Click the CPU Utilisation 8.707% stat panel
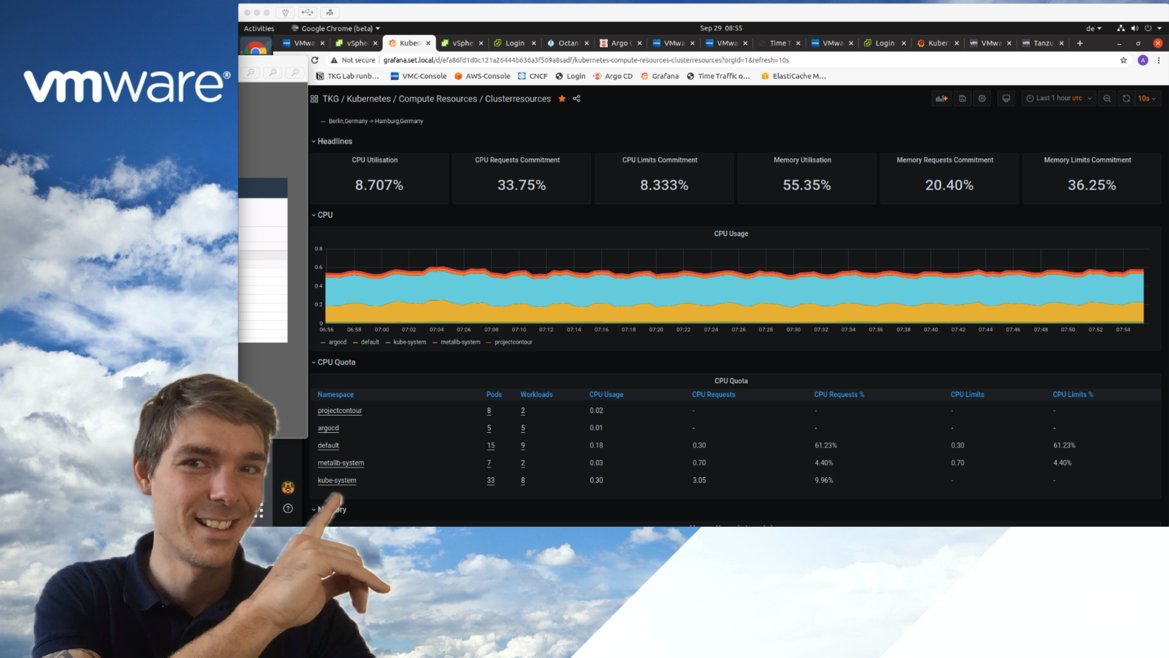Viewport: 1169px width, 658px height. click(x=379, y=177)
